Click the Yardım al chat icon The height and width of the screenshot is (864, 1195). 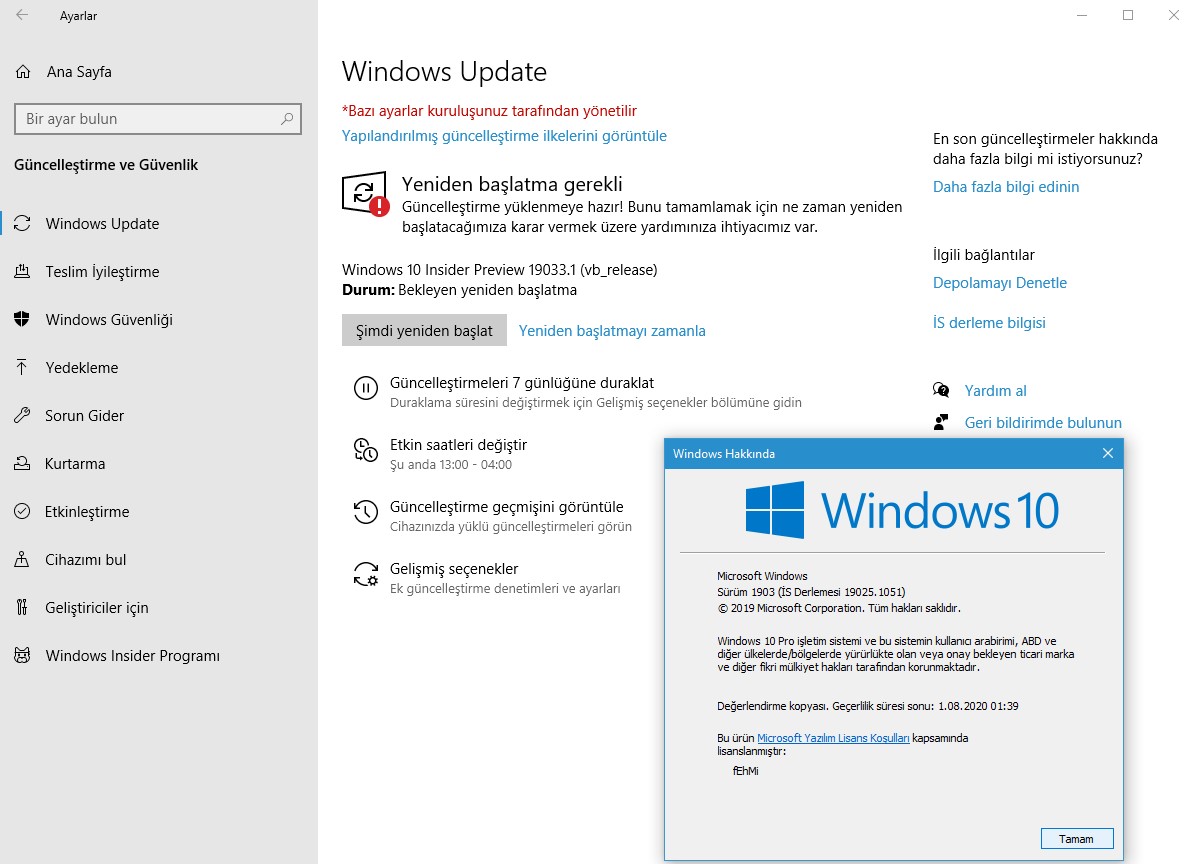(941, 390)
